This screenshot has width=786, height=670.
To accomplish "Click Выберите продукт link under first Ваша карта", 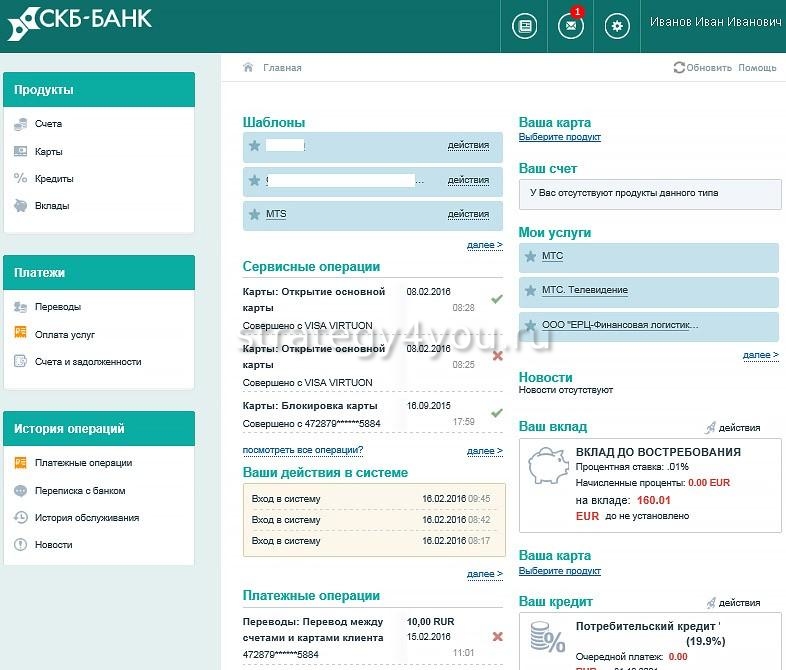I will tap(560, 137).
